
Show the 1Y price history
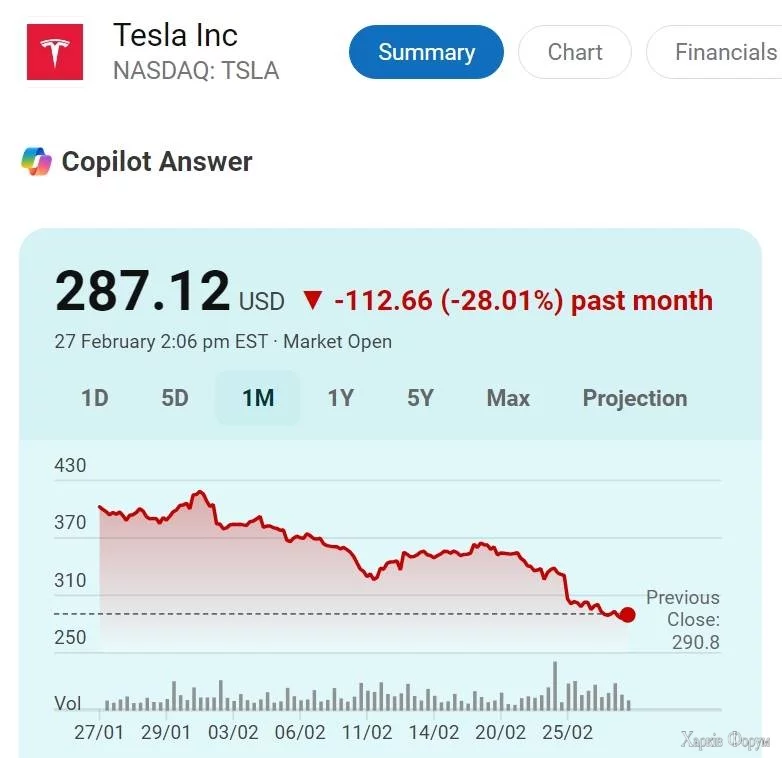click(x=341, y=398)
